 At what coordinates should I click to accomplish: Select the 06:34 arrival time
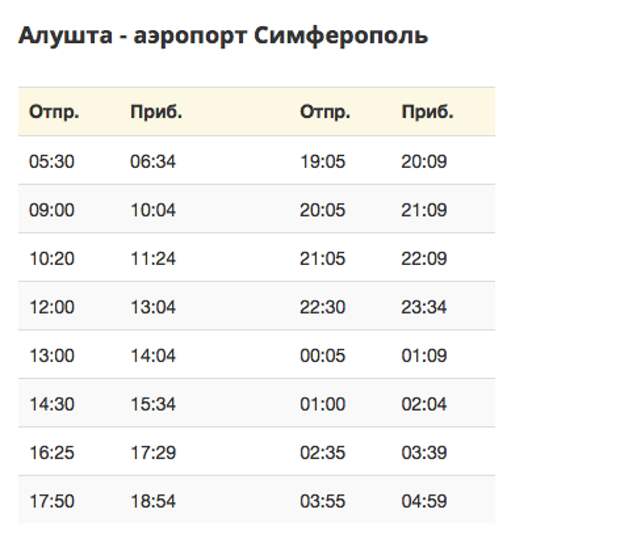153,161
